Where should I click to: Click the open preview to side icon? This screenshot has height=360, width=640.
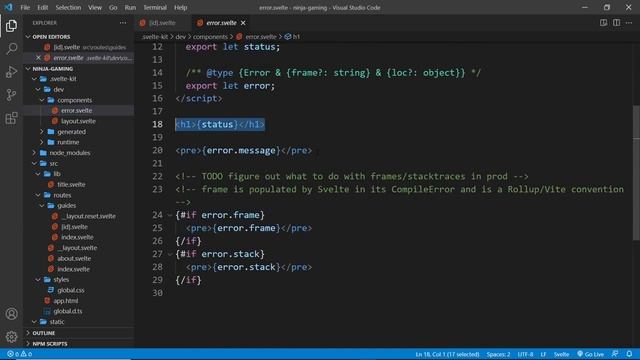pyautogui.click(x=603, y=23)
